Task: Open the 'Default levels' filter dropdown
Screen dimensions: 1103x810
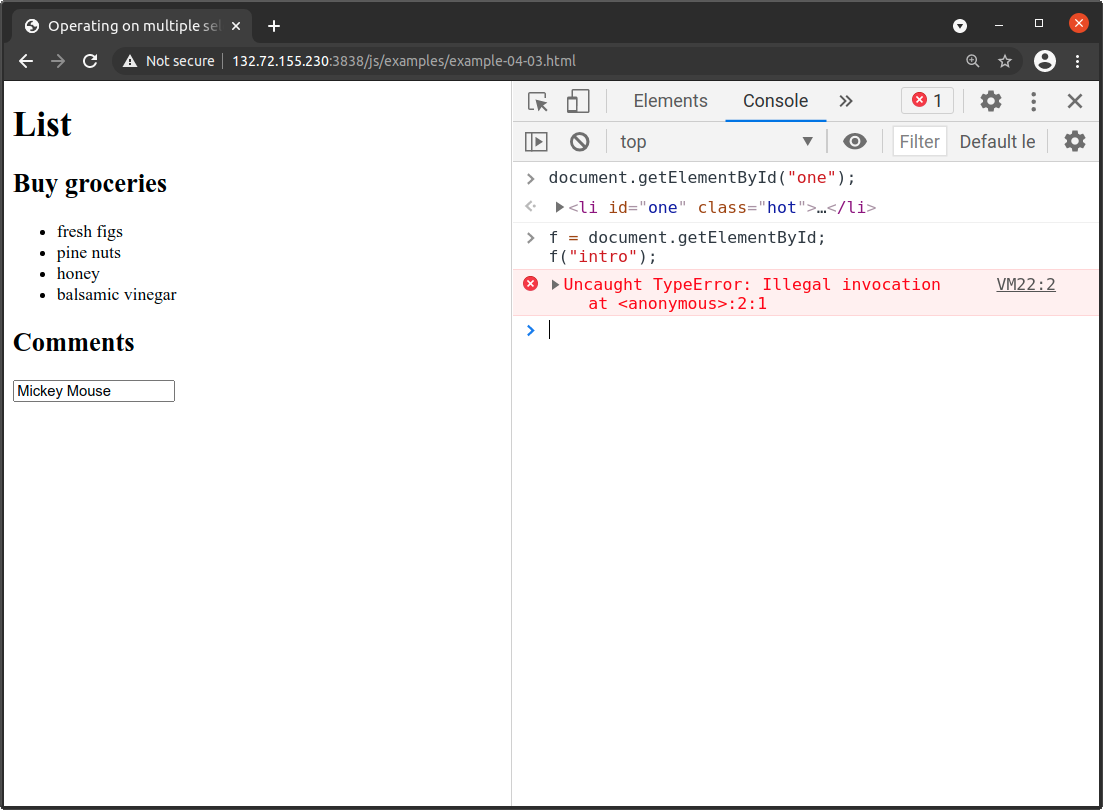Action: click(x=997, y=141)
